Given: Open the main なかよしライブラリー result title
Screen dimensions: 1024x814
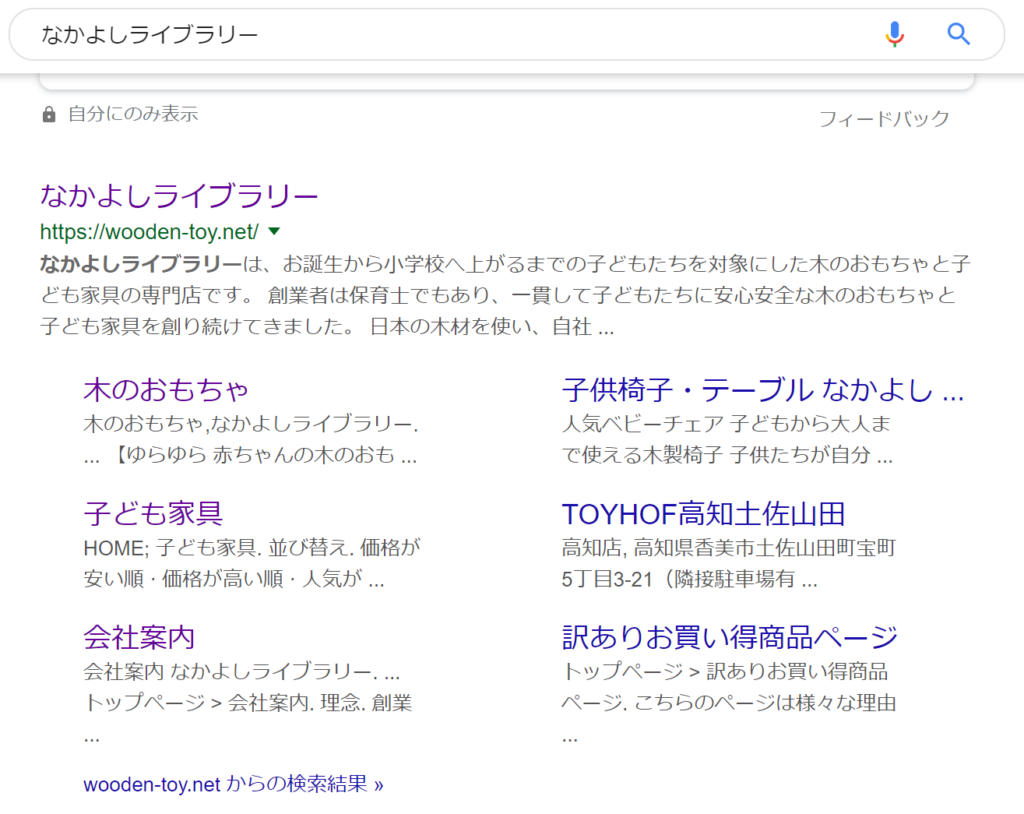Looking at the screenshot, I should tap(179, 195).
